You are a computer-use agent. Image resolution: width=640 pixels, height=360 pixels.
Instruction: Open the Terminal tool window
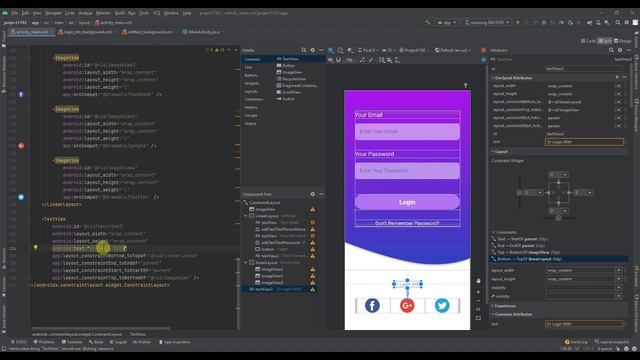(72, 342)
